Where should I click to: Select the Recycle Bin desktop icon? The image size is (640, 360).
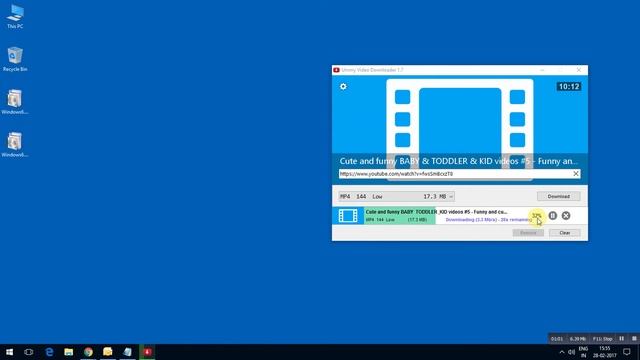pos(15,60)
